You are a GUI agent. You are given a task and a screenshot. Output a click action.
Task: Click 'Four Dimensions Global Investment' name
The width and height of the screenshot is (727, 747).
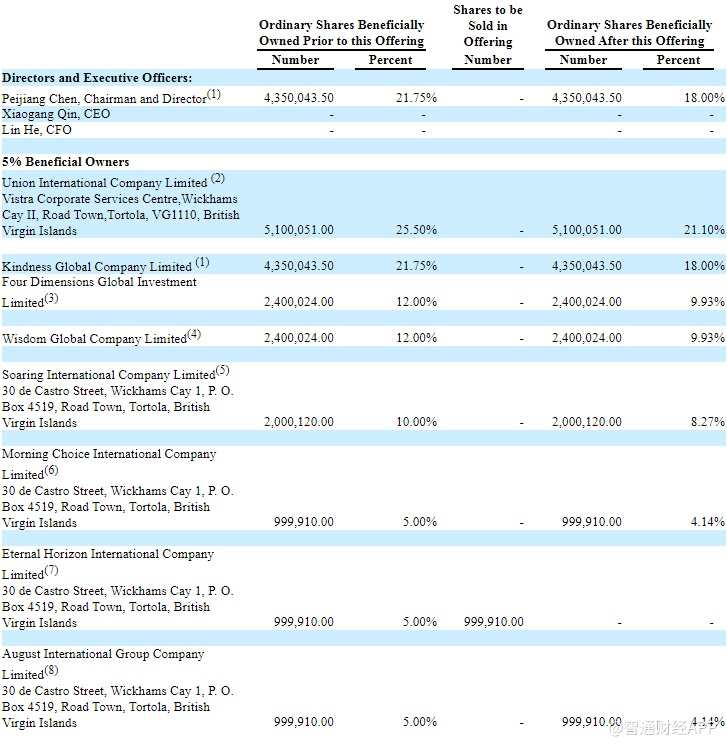[99, 282]
